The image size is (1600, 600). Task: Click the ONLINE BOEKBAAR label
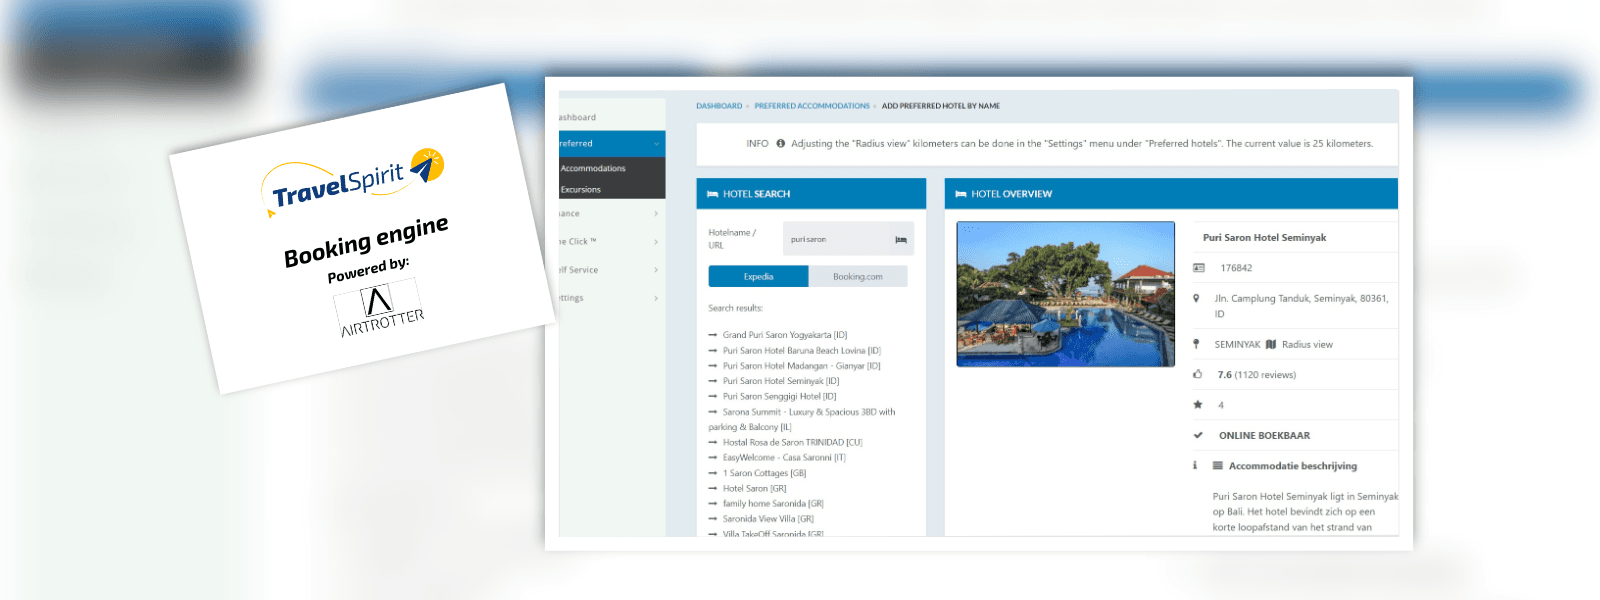(1264, 436)
